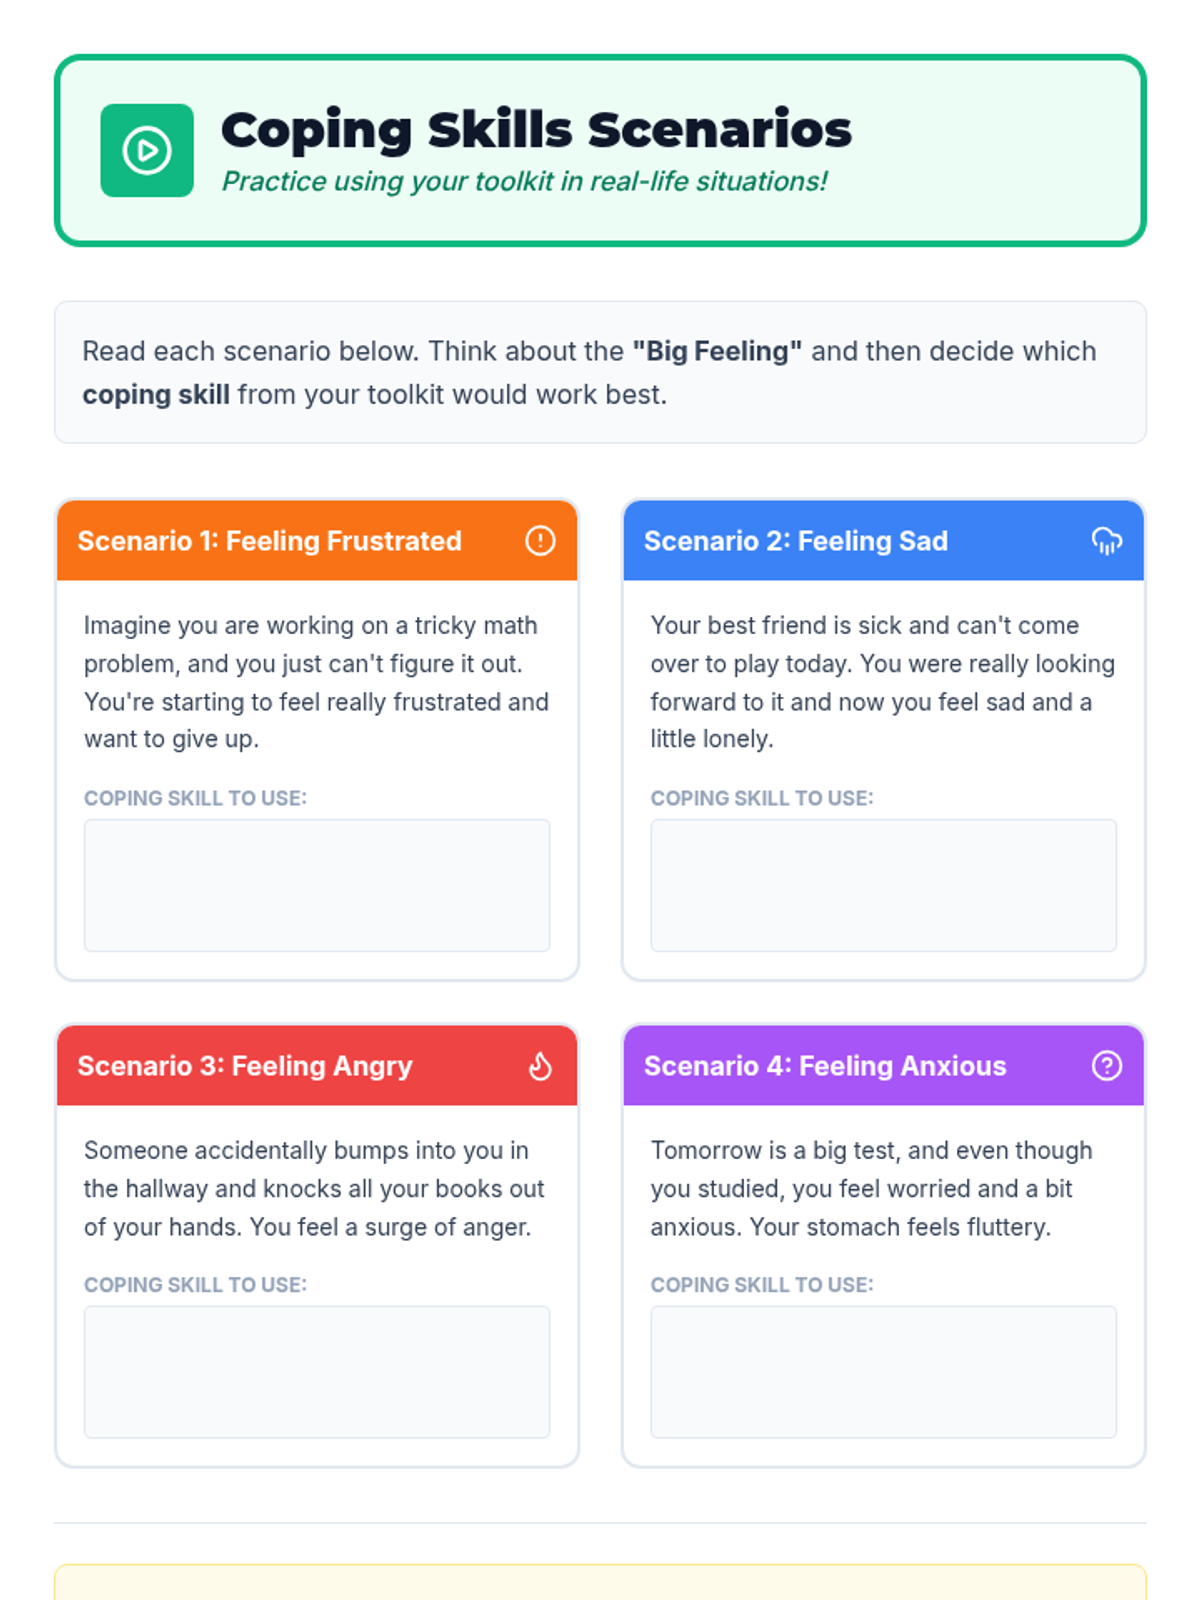The image size is (1200, 1600).
Task: Click the tricky math problem scenario paragraph
Action: (x=317, y=682)
